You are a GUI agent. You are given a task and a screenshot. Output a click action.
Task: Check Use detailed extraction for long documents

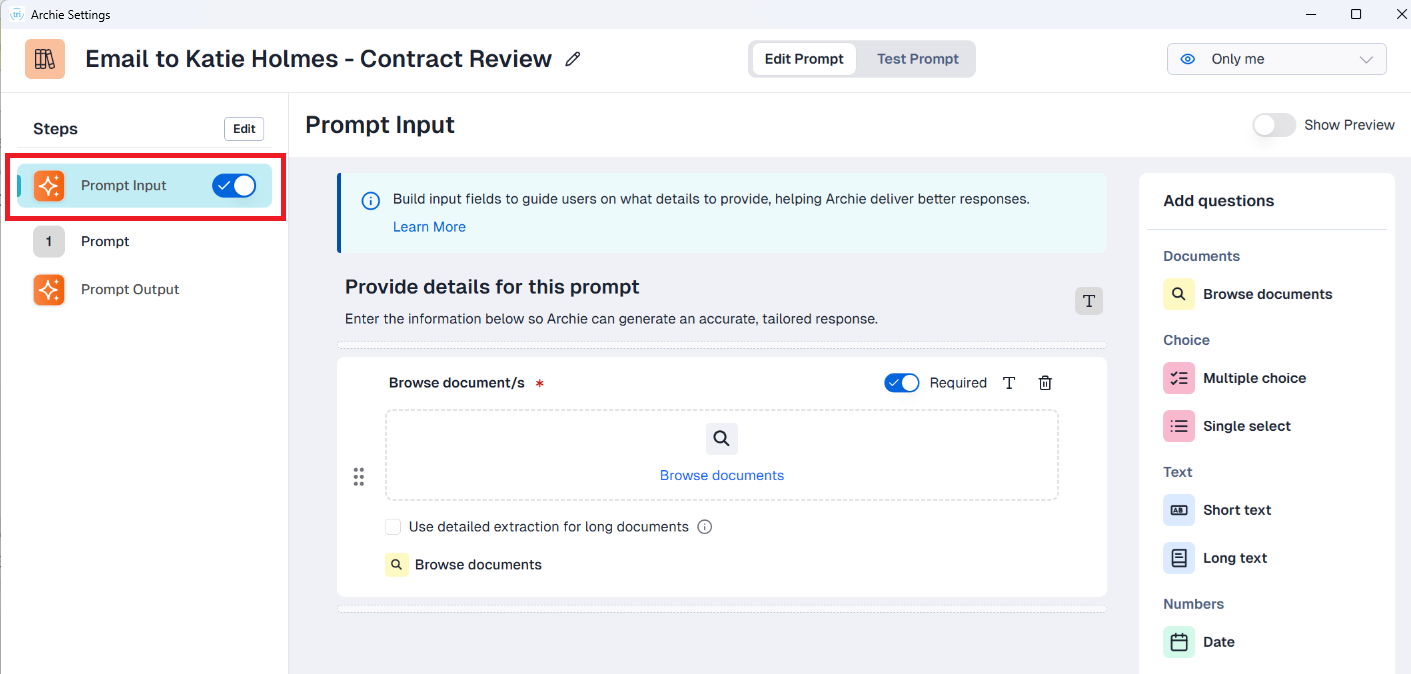pyautogui.click(x=393, y=527)
